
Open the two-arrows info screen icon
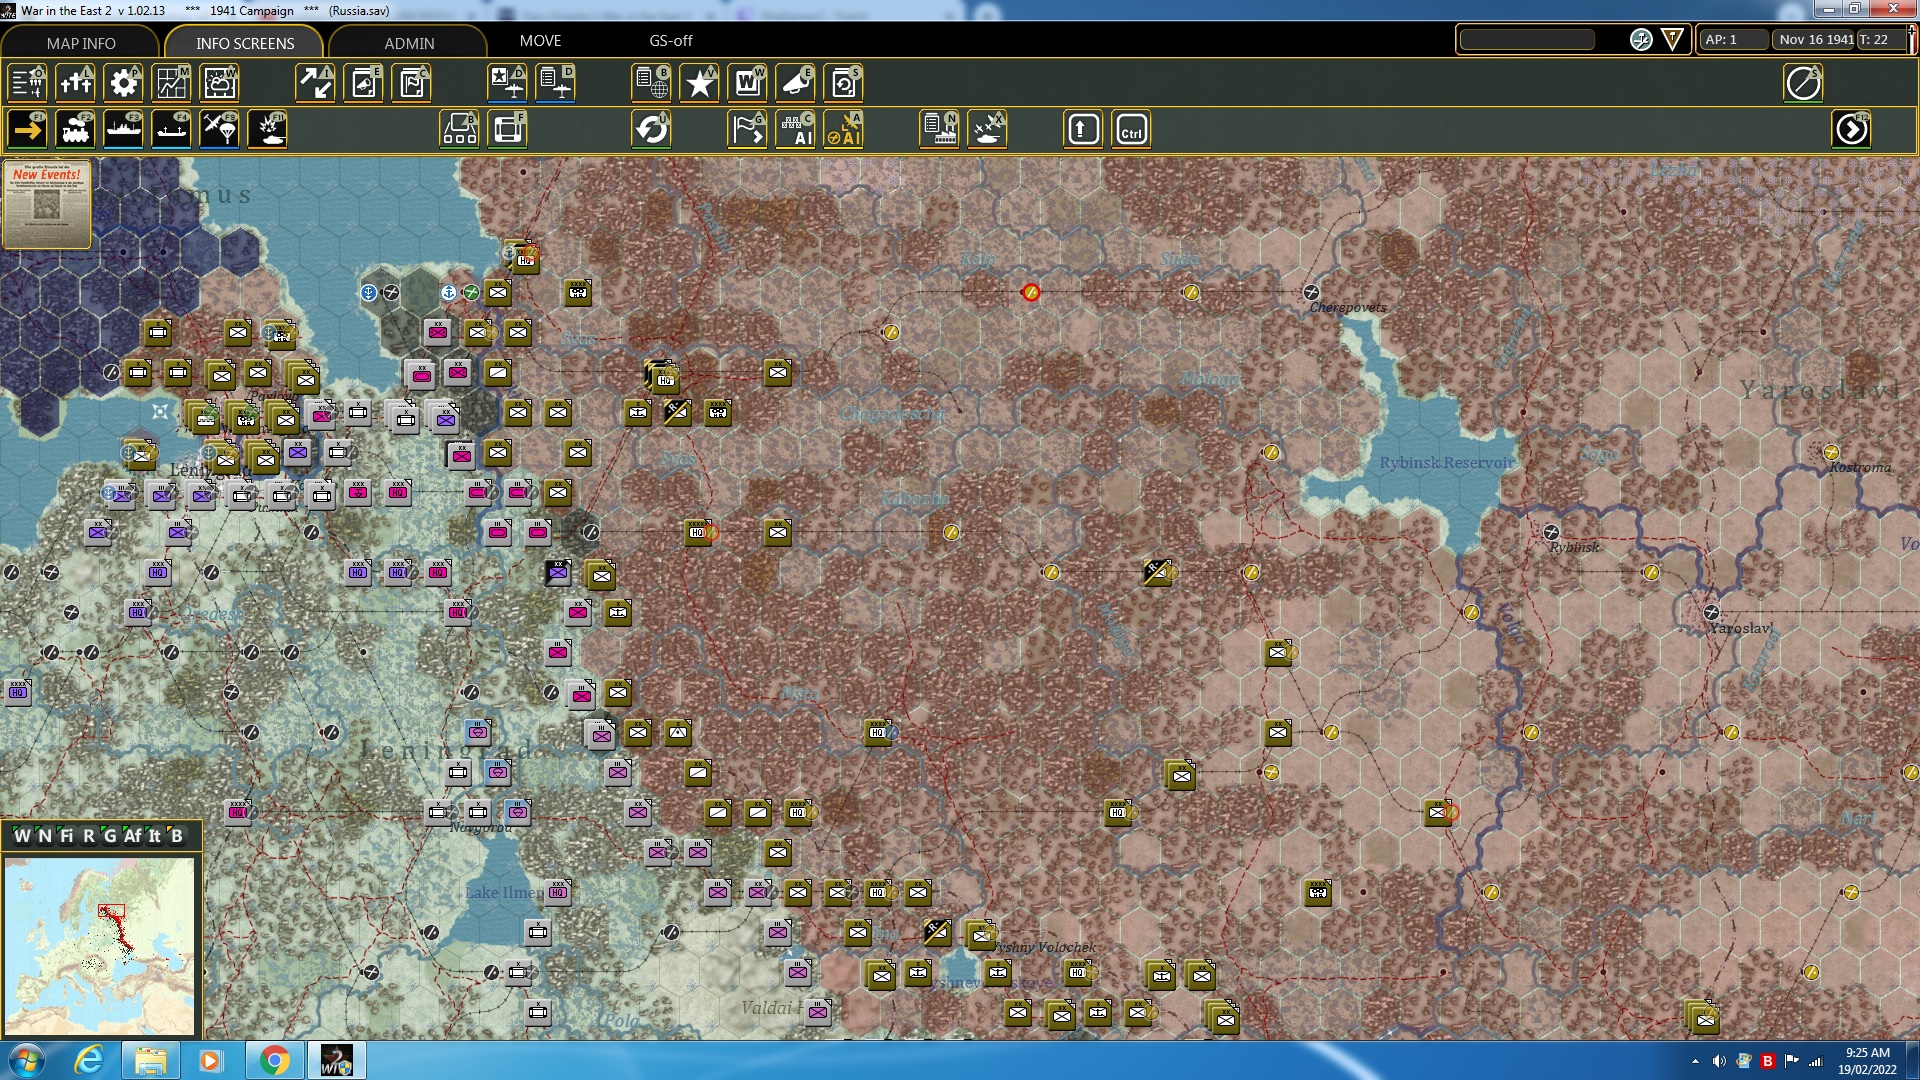[x=315, y=83]
